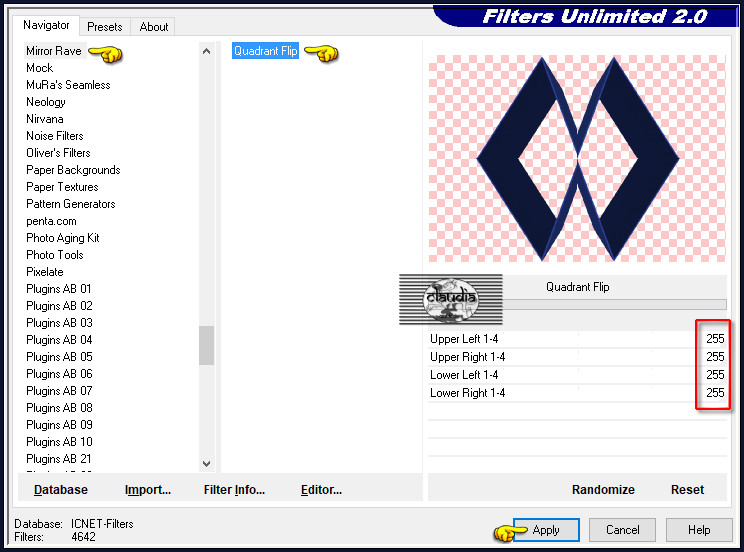Select the Quadrant Flip filter
The height and width of the screenshot is (552, 744).
point(266,51)
